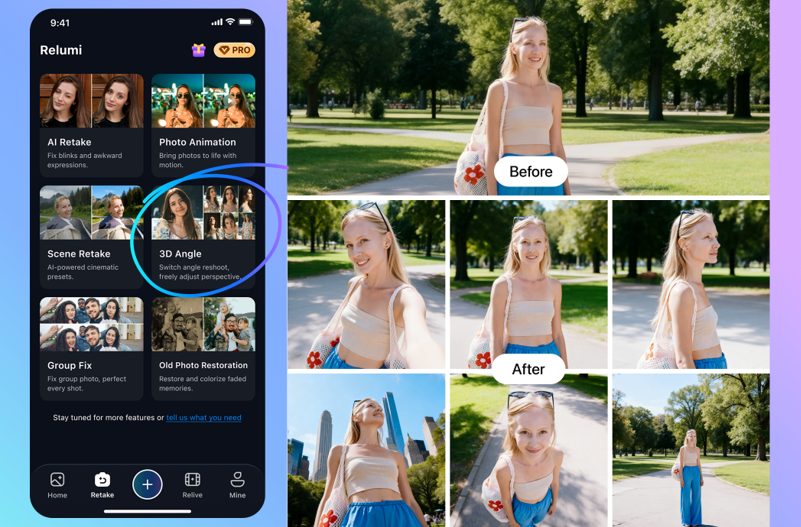Viewport: 801px width, 527px height.
Task: Click the Before label pill
Action: point(530,171)
